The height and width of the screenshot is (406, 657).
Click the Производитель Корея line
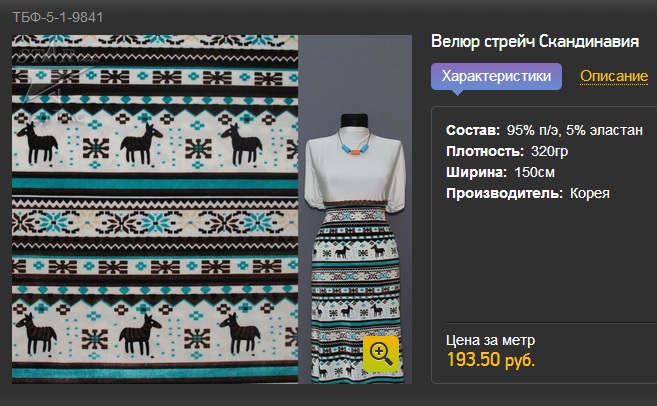[x=528, y=193]
